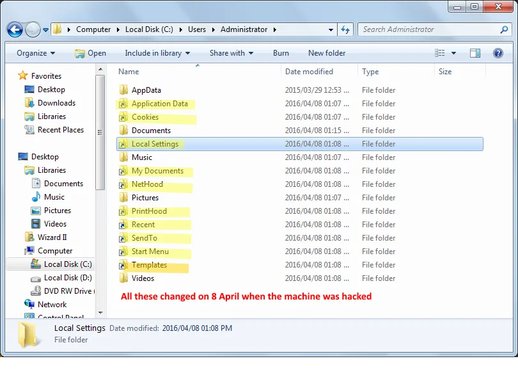Select the Application Data folder shortcut
Viewport: 518px width, 384px height.
[153, 104]
